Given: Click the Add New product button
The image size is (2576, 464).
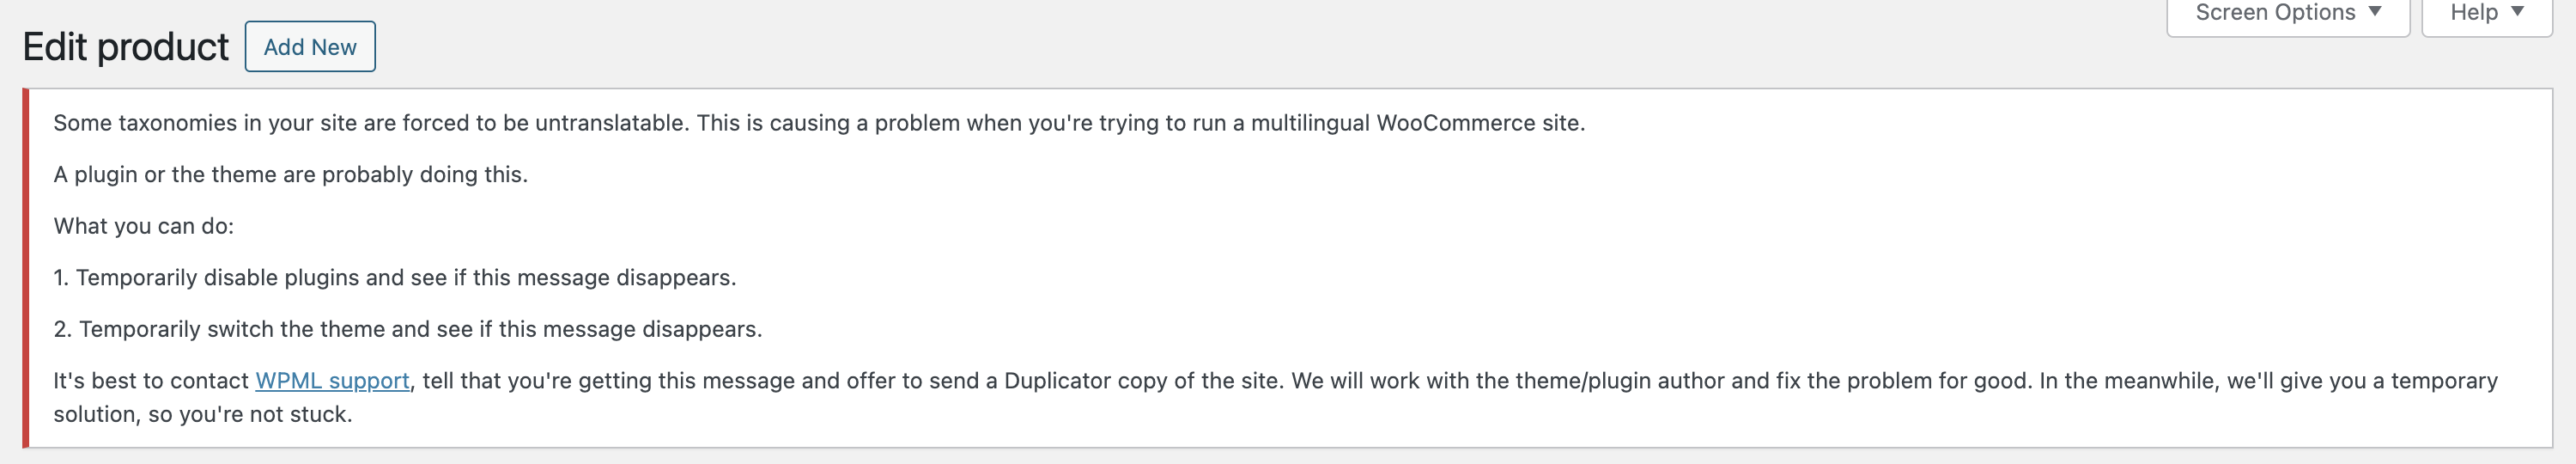Looking at the screenshot, I should (310, 47).
